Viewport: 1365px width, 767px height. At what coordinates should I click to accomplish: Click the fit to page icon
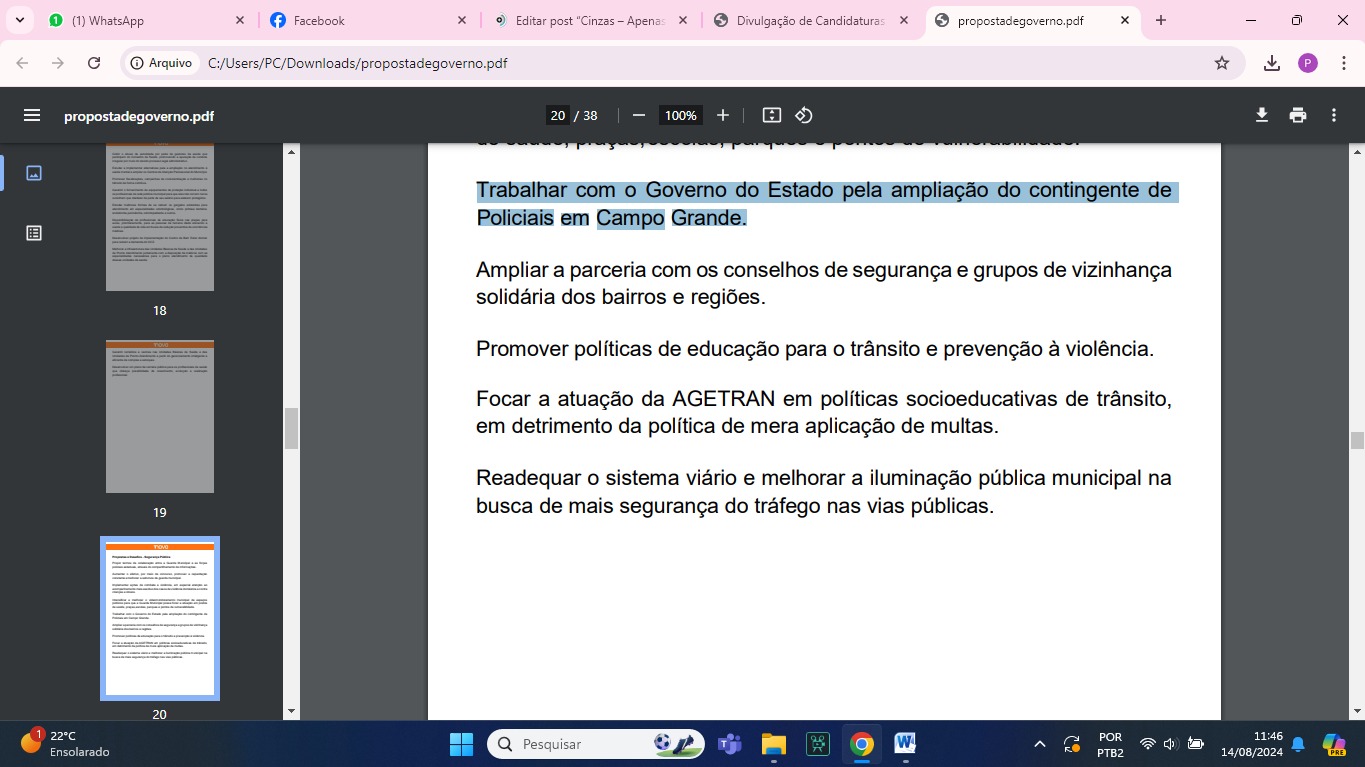771,115
